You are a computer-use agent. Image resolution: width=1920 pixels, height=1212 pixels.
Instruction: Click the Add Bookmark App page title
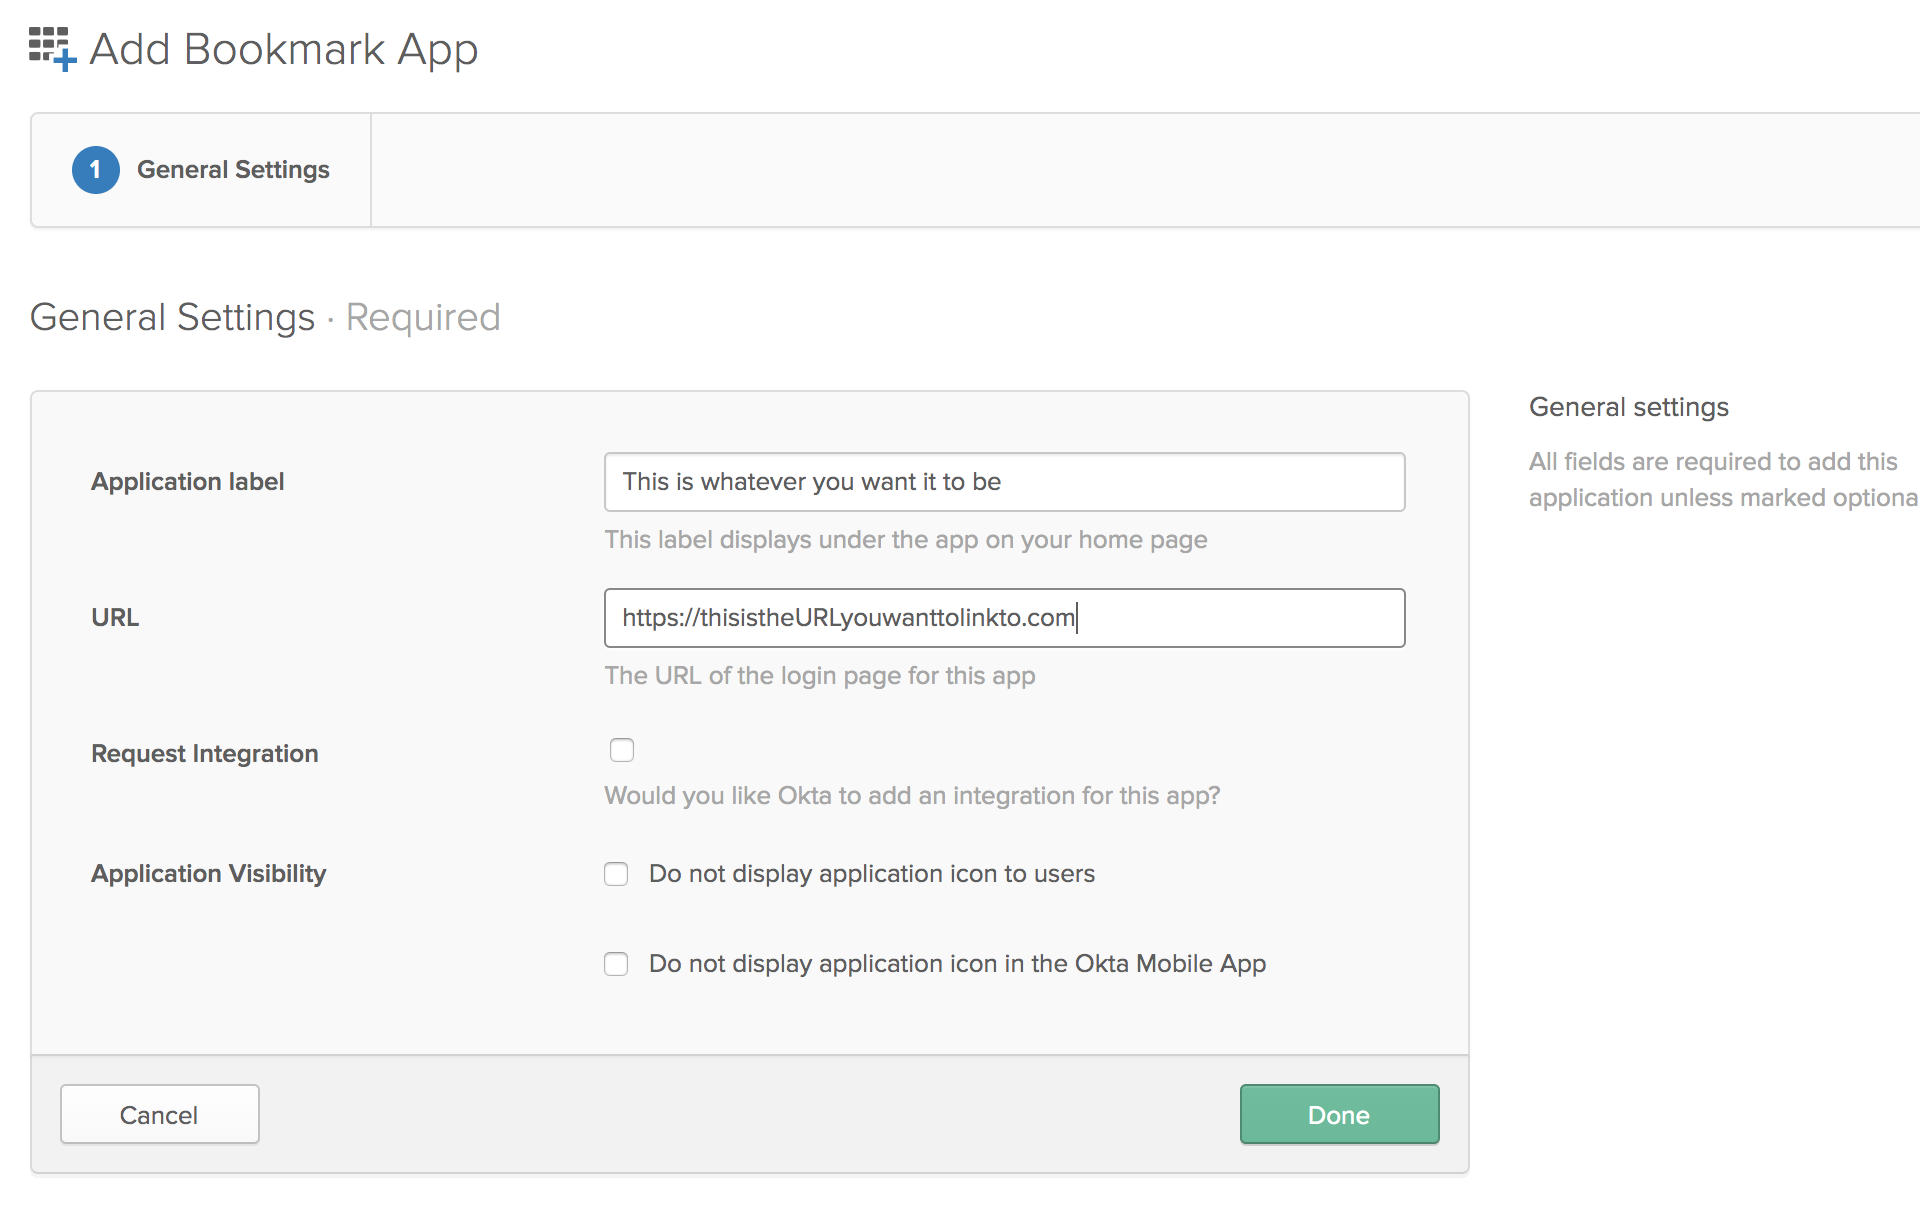point(283,48)
